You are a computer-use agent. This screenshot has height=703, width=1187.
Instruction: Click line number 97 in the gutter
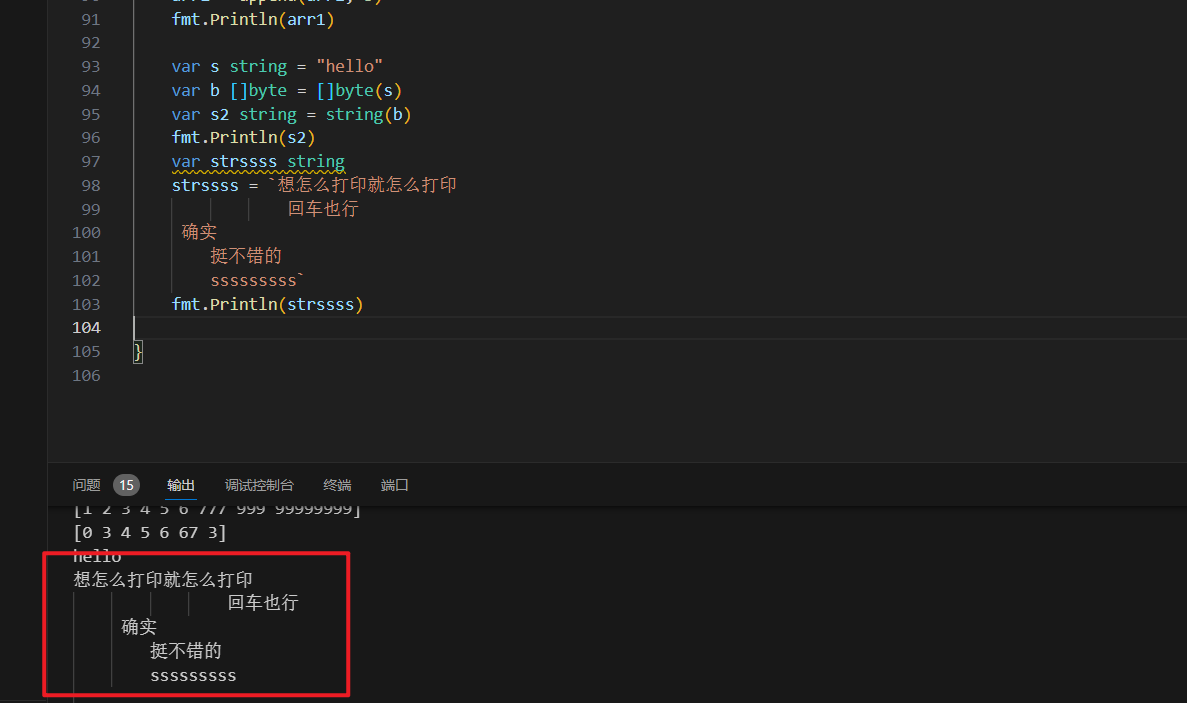(x=90, y=161)
